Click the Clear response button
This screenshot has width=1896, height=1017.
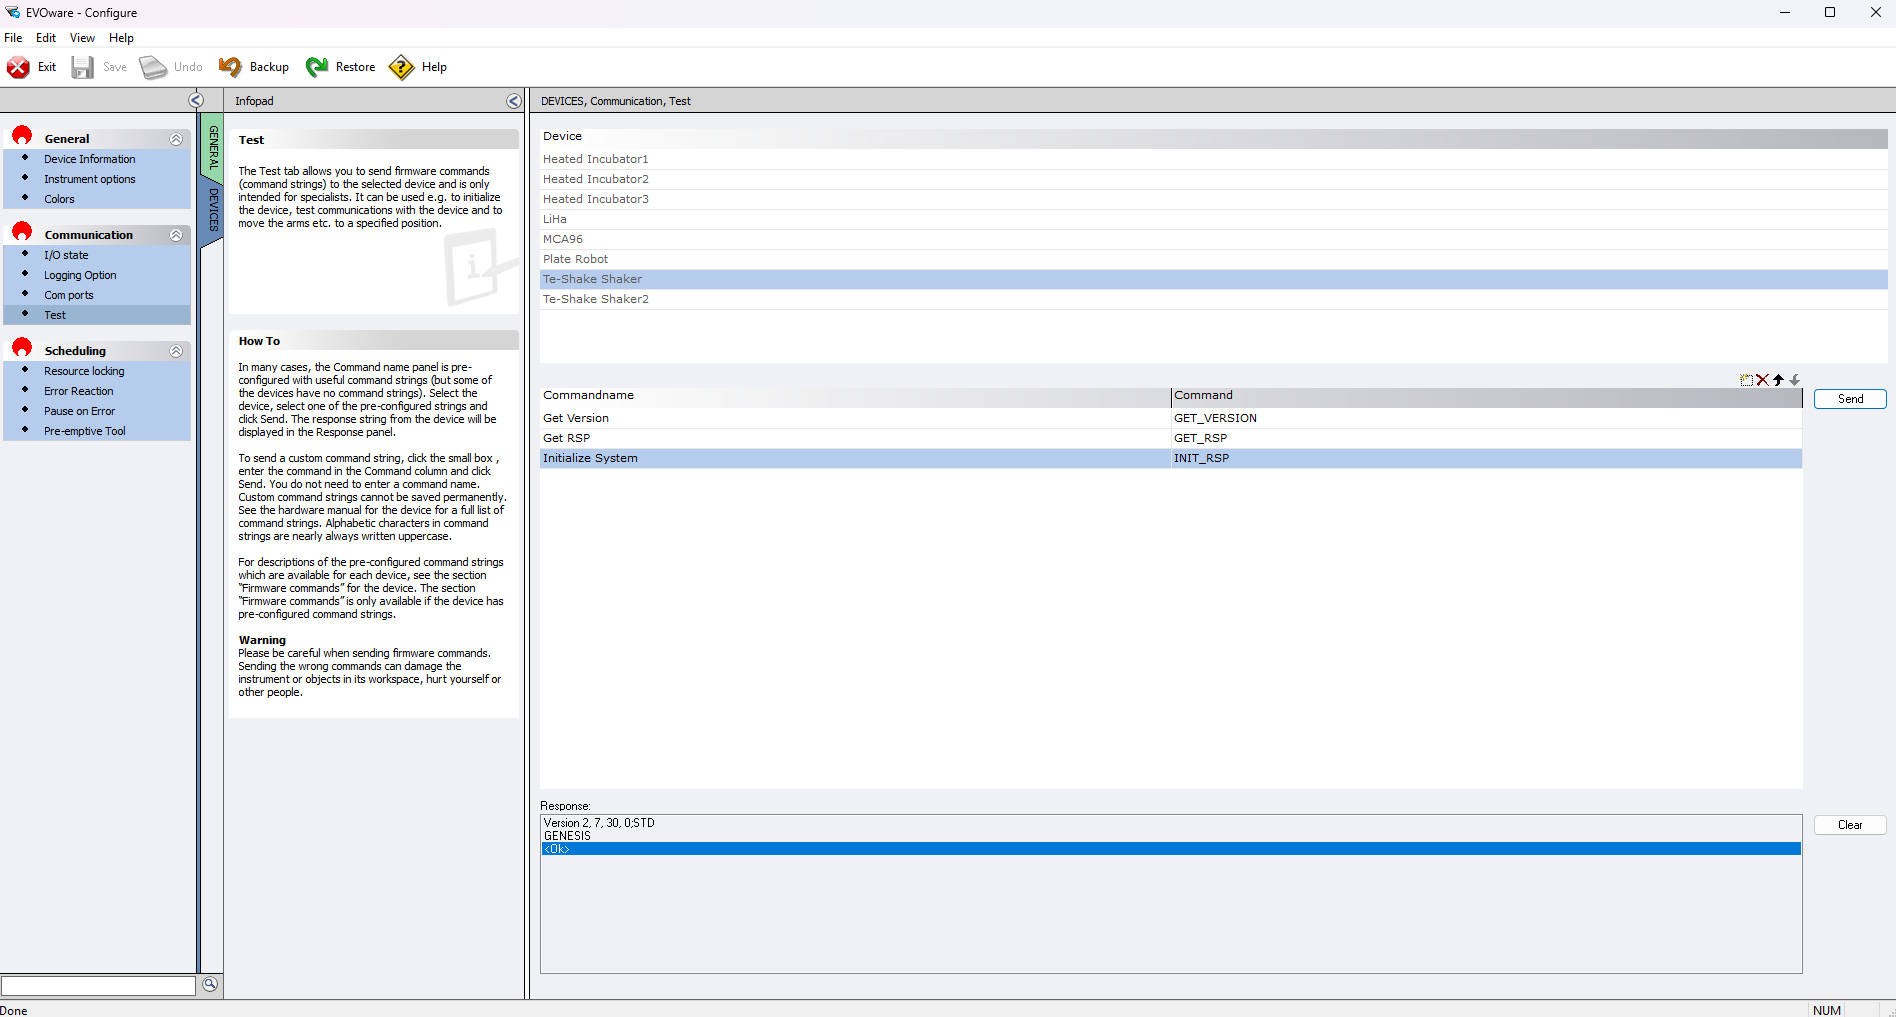tap(1850, 825)
